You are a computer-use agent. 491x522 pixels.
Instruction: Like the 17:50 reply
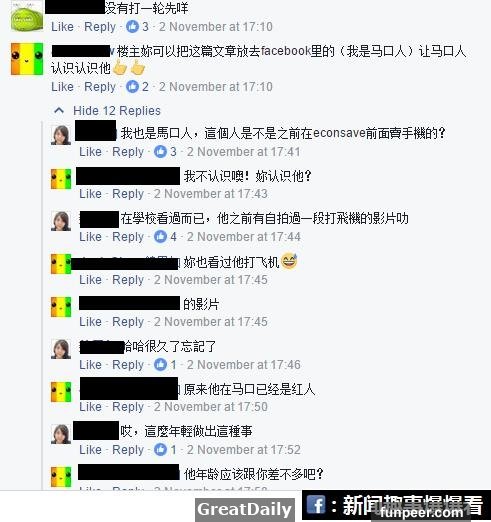[90, 407]
